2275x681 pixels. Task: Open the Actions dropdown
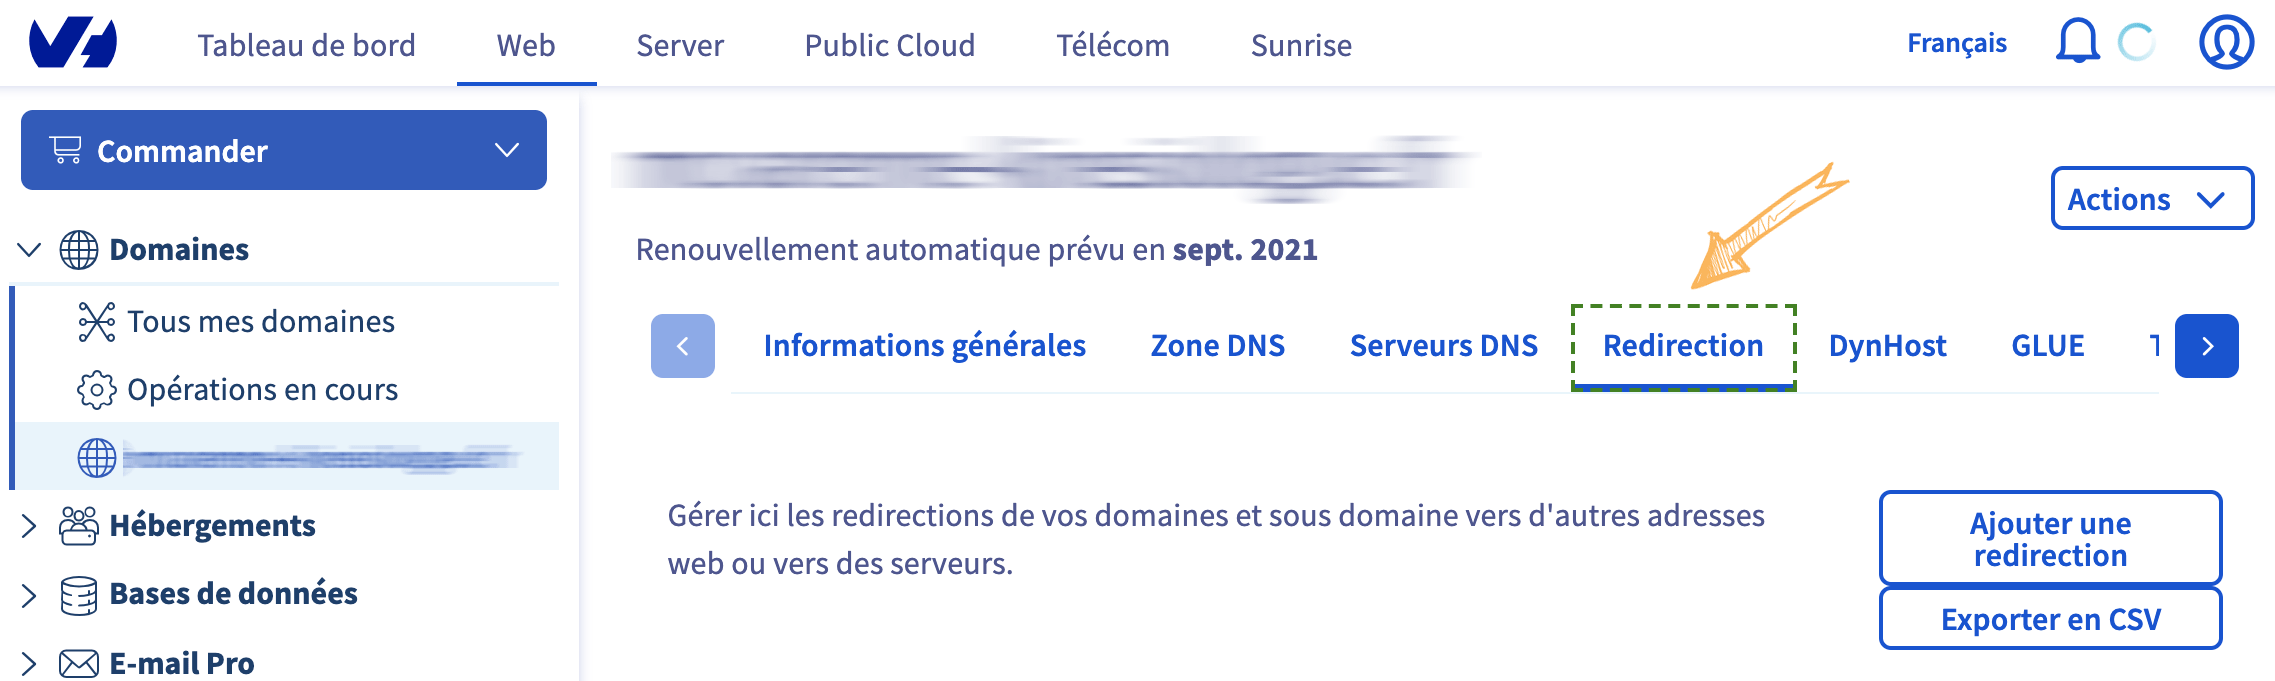click(2152, 198)
